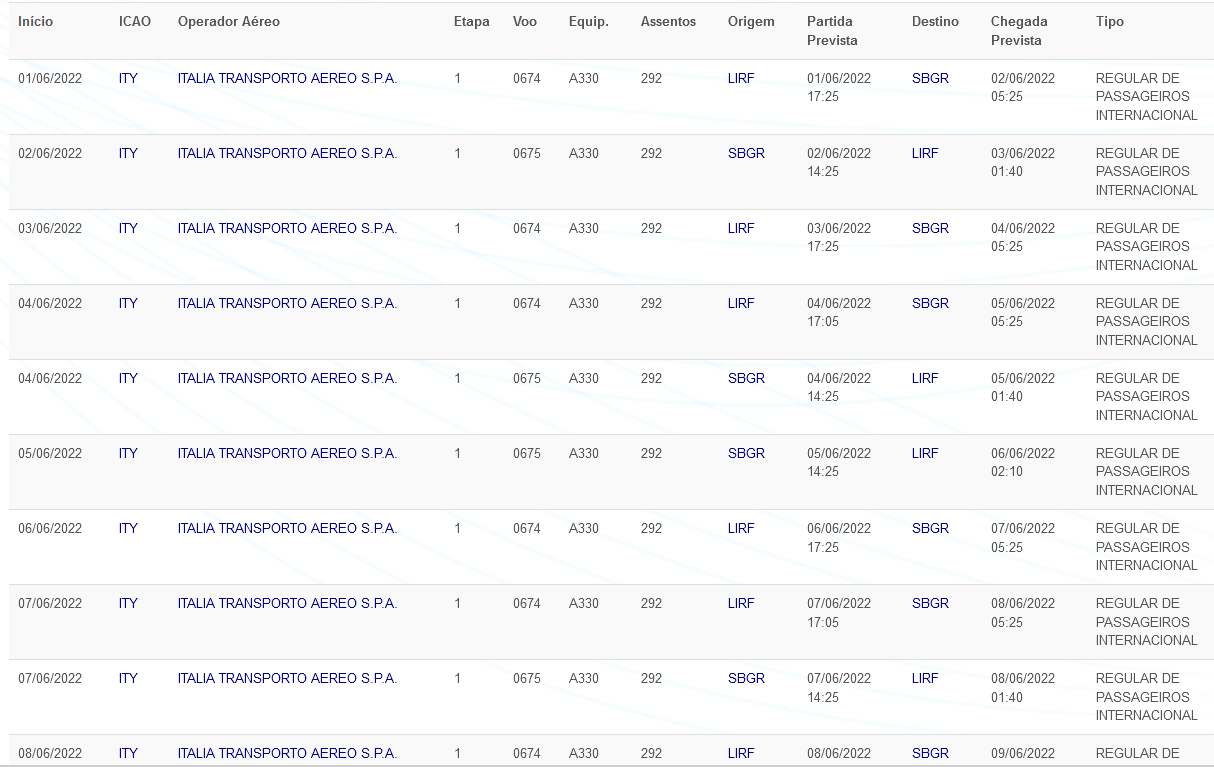Select 292 seats in the 06/06/2022 row
The width and height of the screenshot is (1214, 767).
[651, 528]
